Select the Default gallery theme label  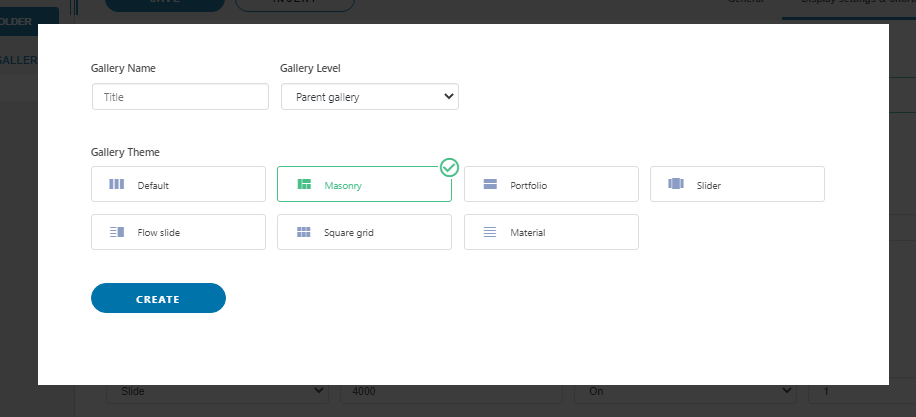coord(153,186)
